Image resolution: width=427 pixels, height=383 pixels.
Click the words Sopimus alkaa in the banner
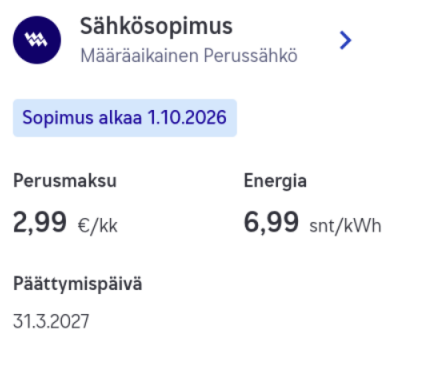tap(82, 118)
